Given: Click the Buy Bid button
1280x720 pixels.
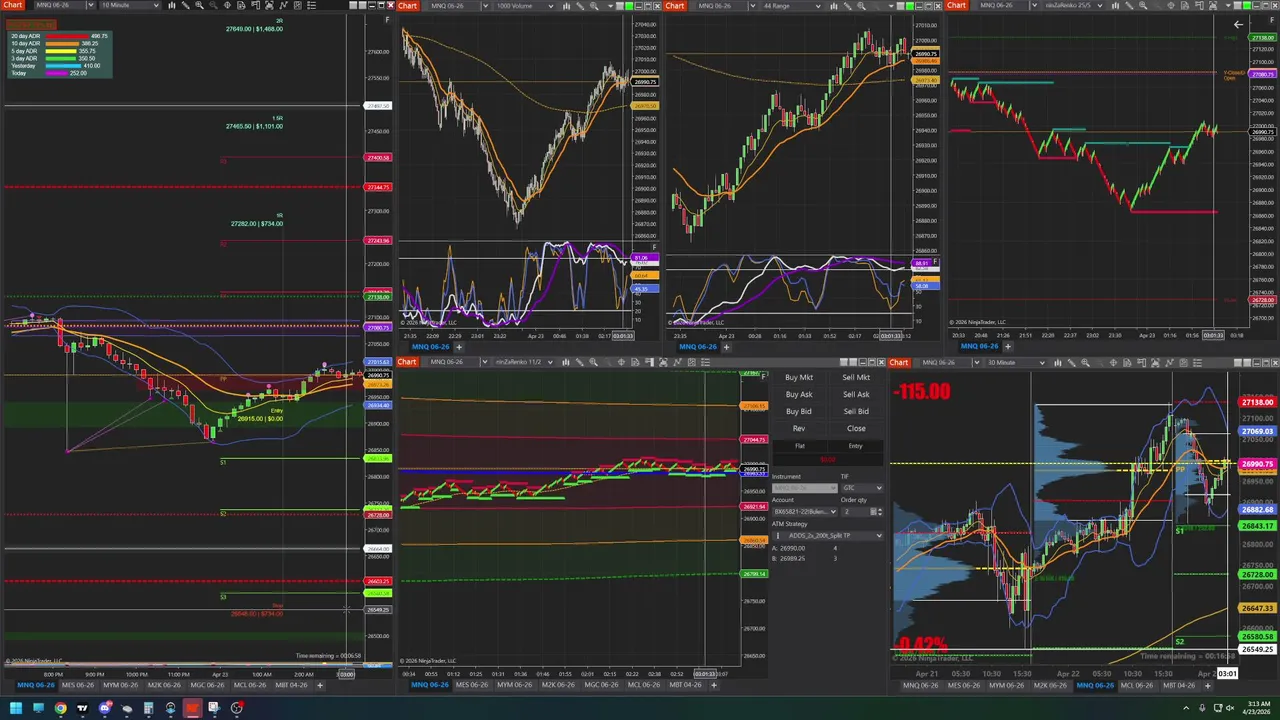Looking at the screenshot, I should point(799,412).
